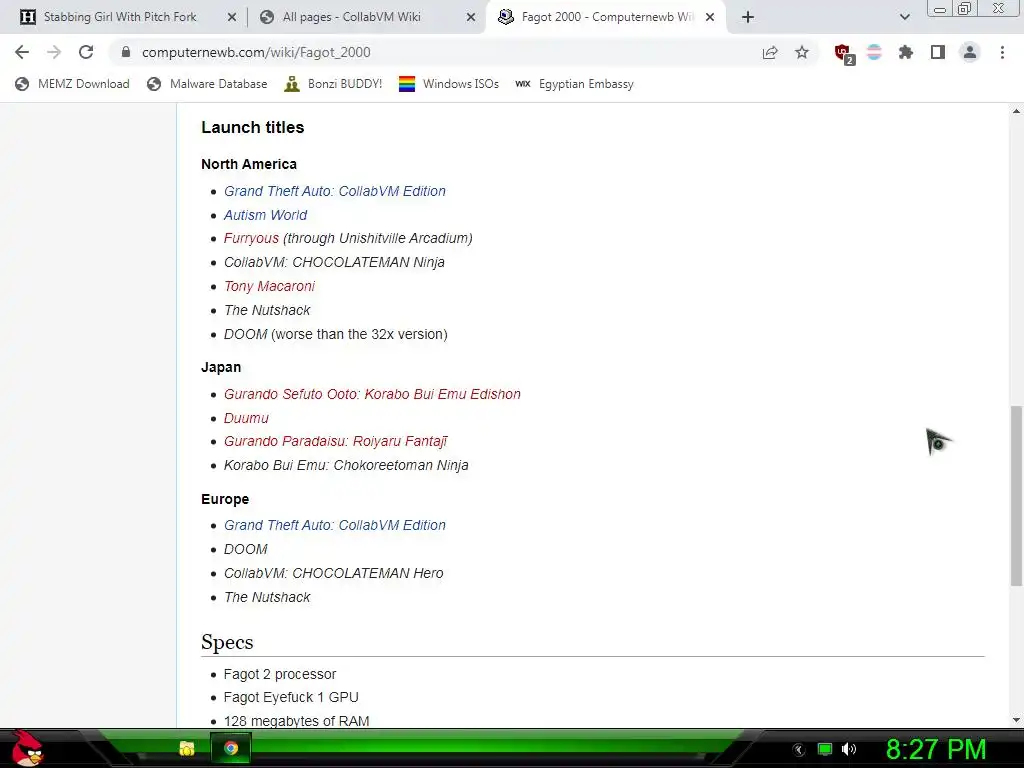Viewport: 1024px width, 768px height.
Task: Open the Windows ISOs bookmark
Action: (x=449, y=84)
